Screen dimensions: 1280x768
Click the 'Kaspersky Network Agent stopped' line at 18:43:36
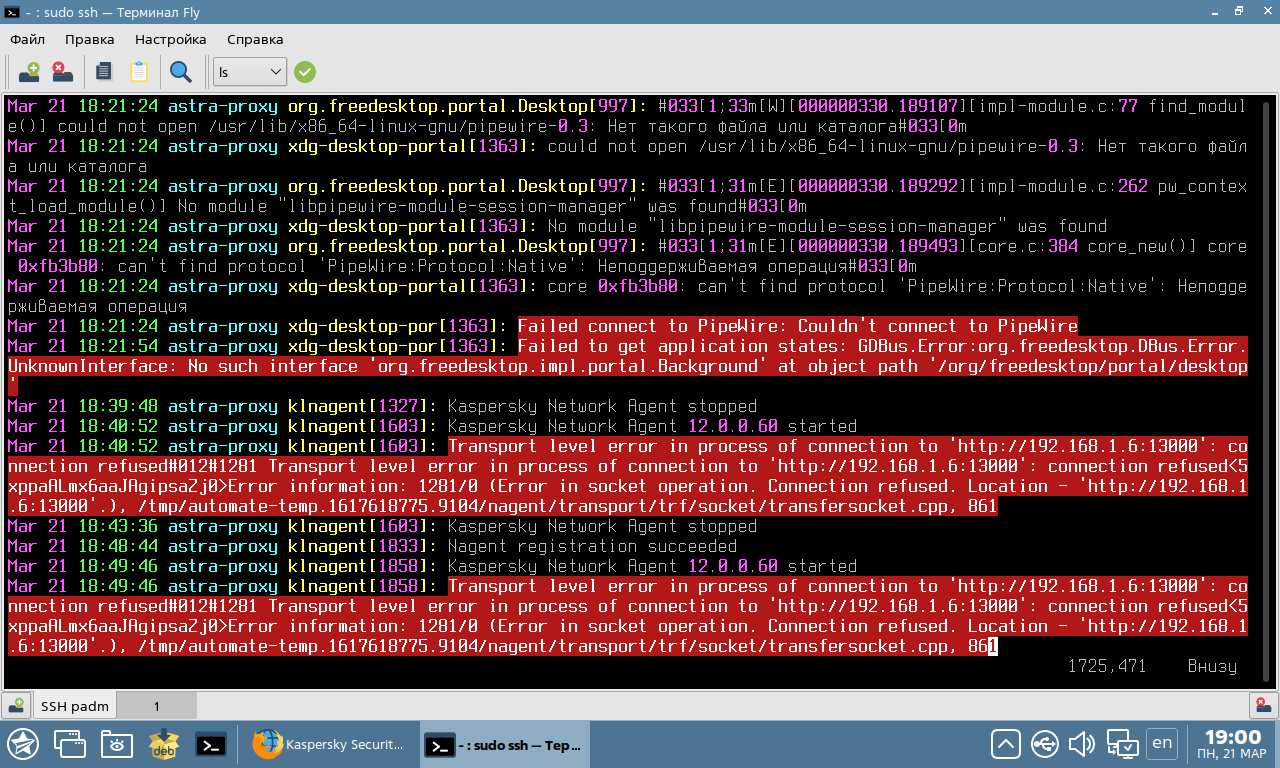[602, 526]
